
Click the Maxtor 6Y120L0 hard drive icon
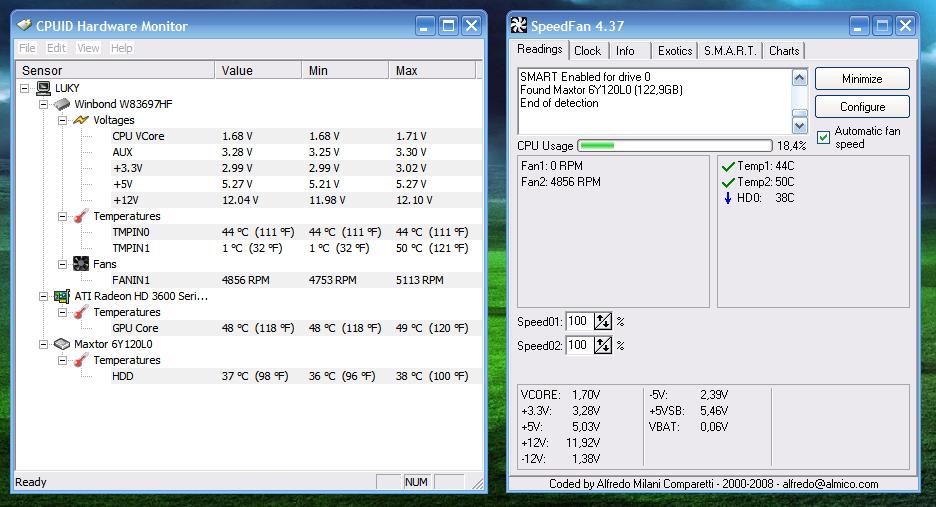coord(62,344)
